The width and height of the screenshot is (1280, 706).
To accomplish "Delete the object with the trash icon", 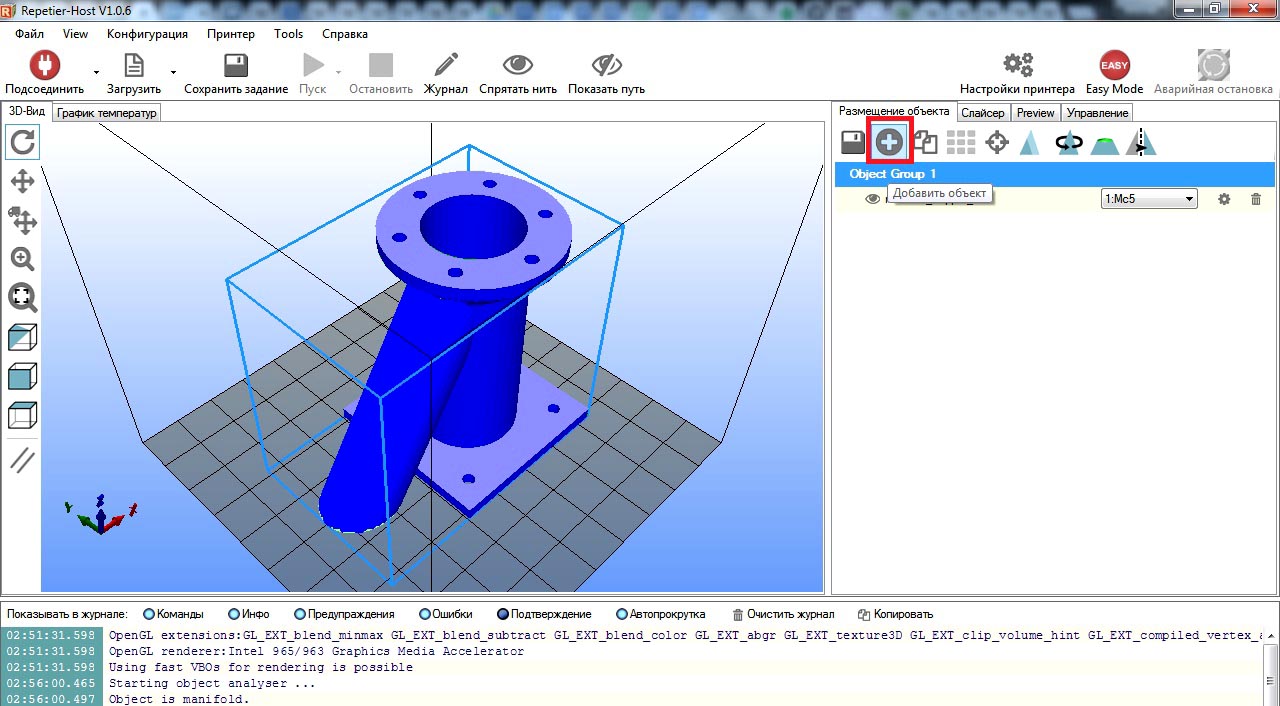I will pos(1256,199).
